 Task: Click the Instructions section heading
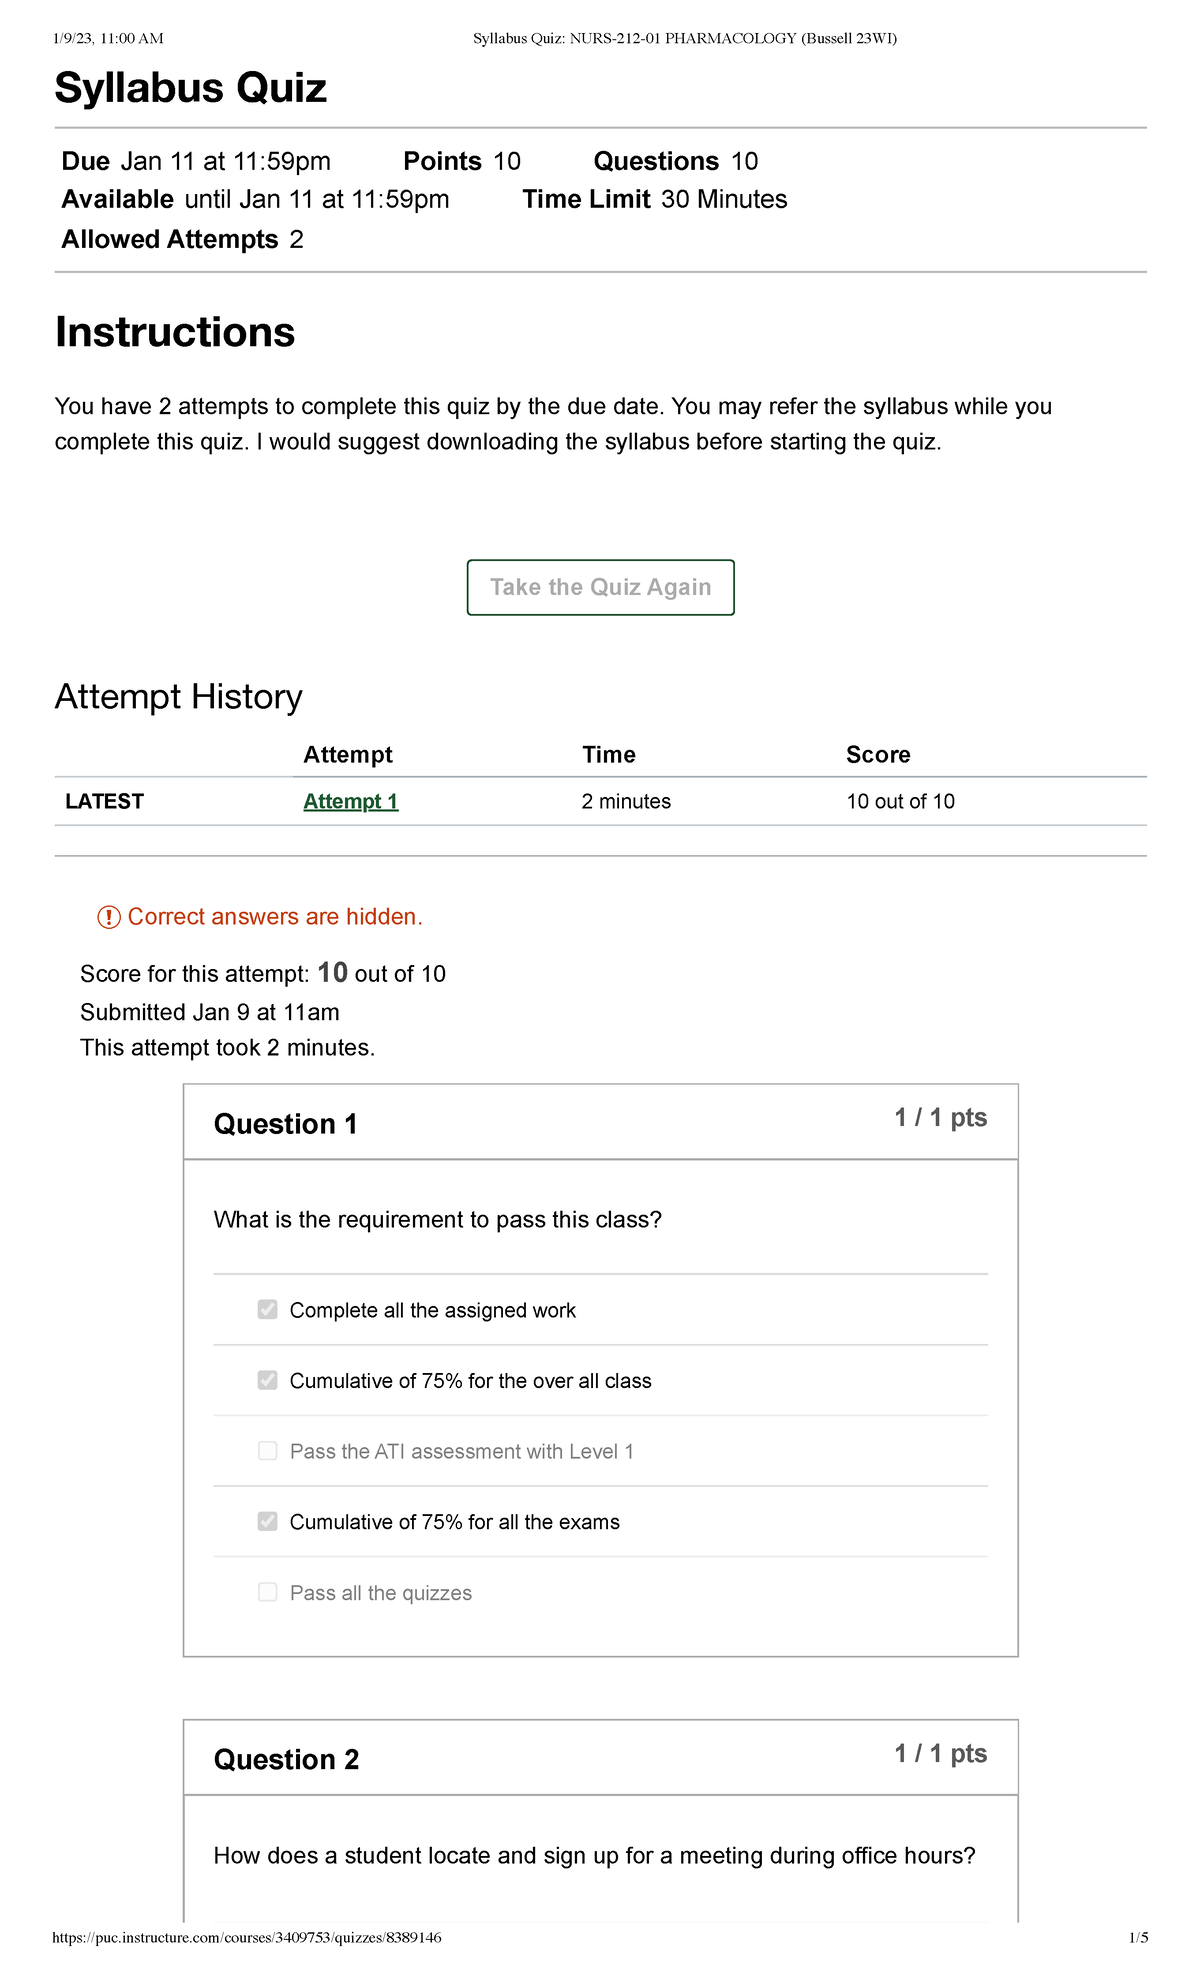click(x=175, y=332)
